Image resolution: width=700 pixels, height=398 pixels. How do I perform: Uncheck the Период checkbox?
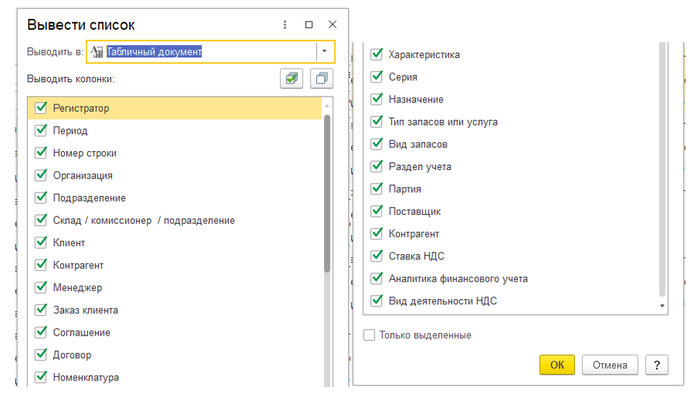[x=41, y=130]
